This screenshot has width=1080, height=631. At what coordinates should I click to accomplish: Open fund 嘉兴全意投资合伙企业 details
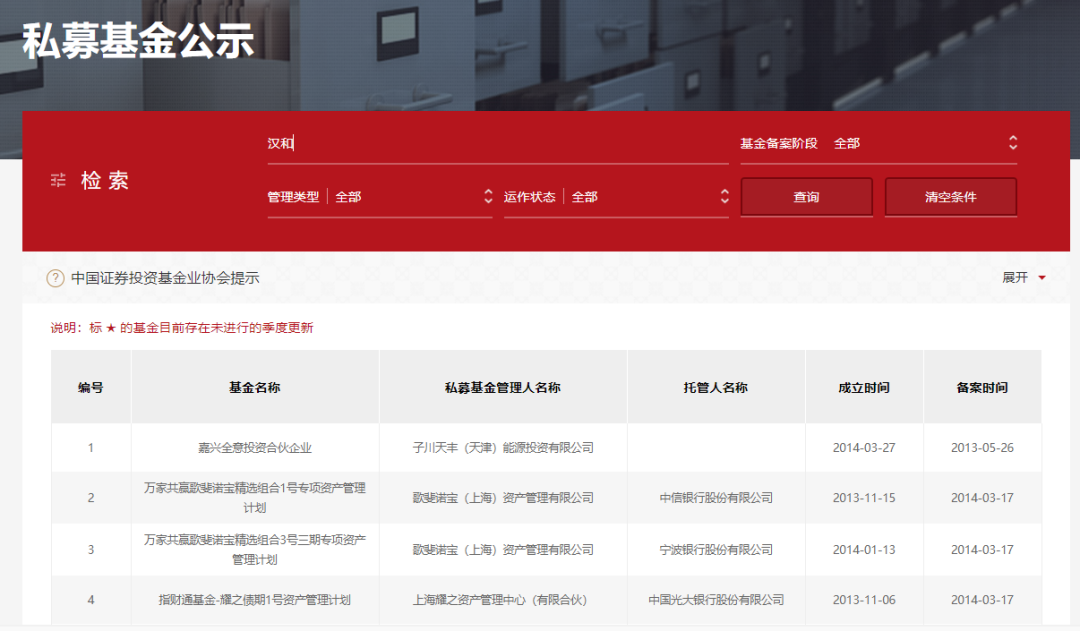(254, 448)
